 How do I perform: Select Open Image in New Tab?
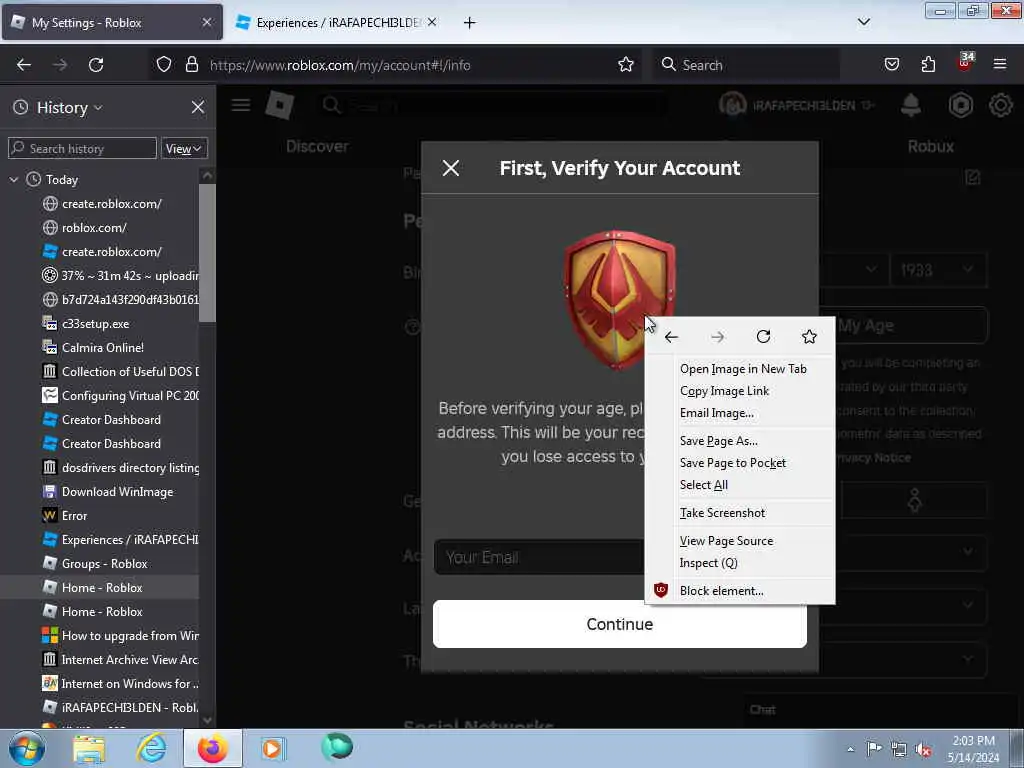coord(743,369)
